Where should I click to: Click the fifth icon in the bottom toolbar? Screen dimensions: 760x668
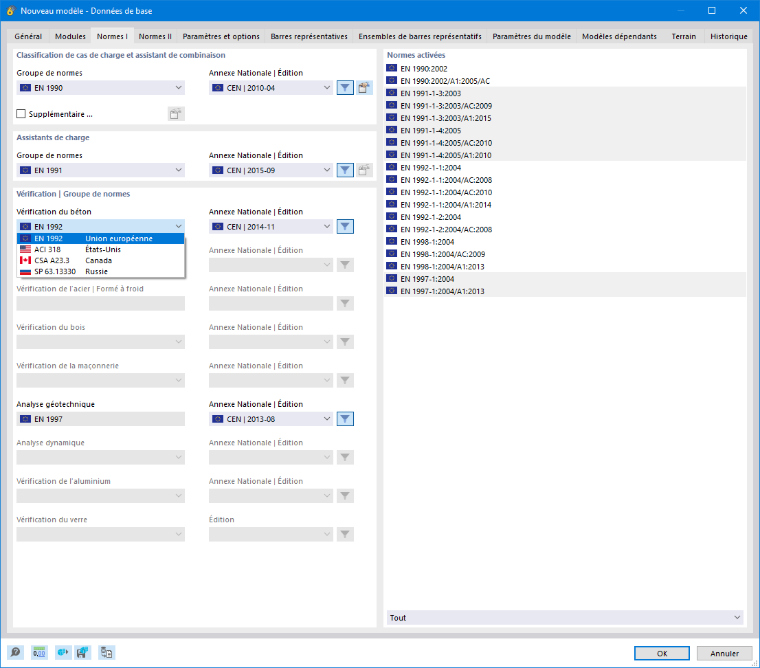click(x=106, y=652)
